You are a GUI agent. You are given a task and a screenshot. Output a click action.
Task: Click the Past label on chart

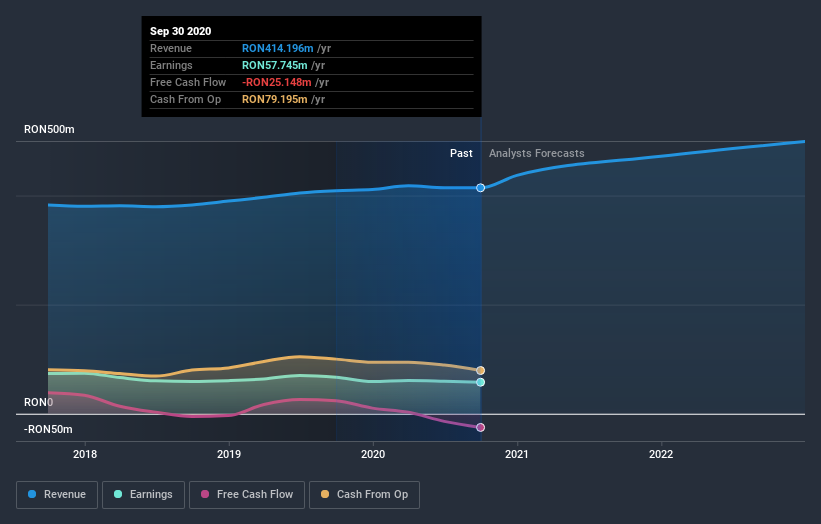[461, 153]
